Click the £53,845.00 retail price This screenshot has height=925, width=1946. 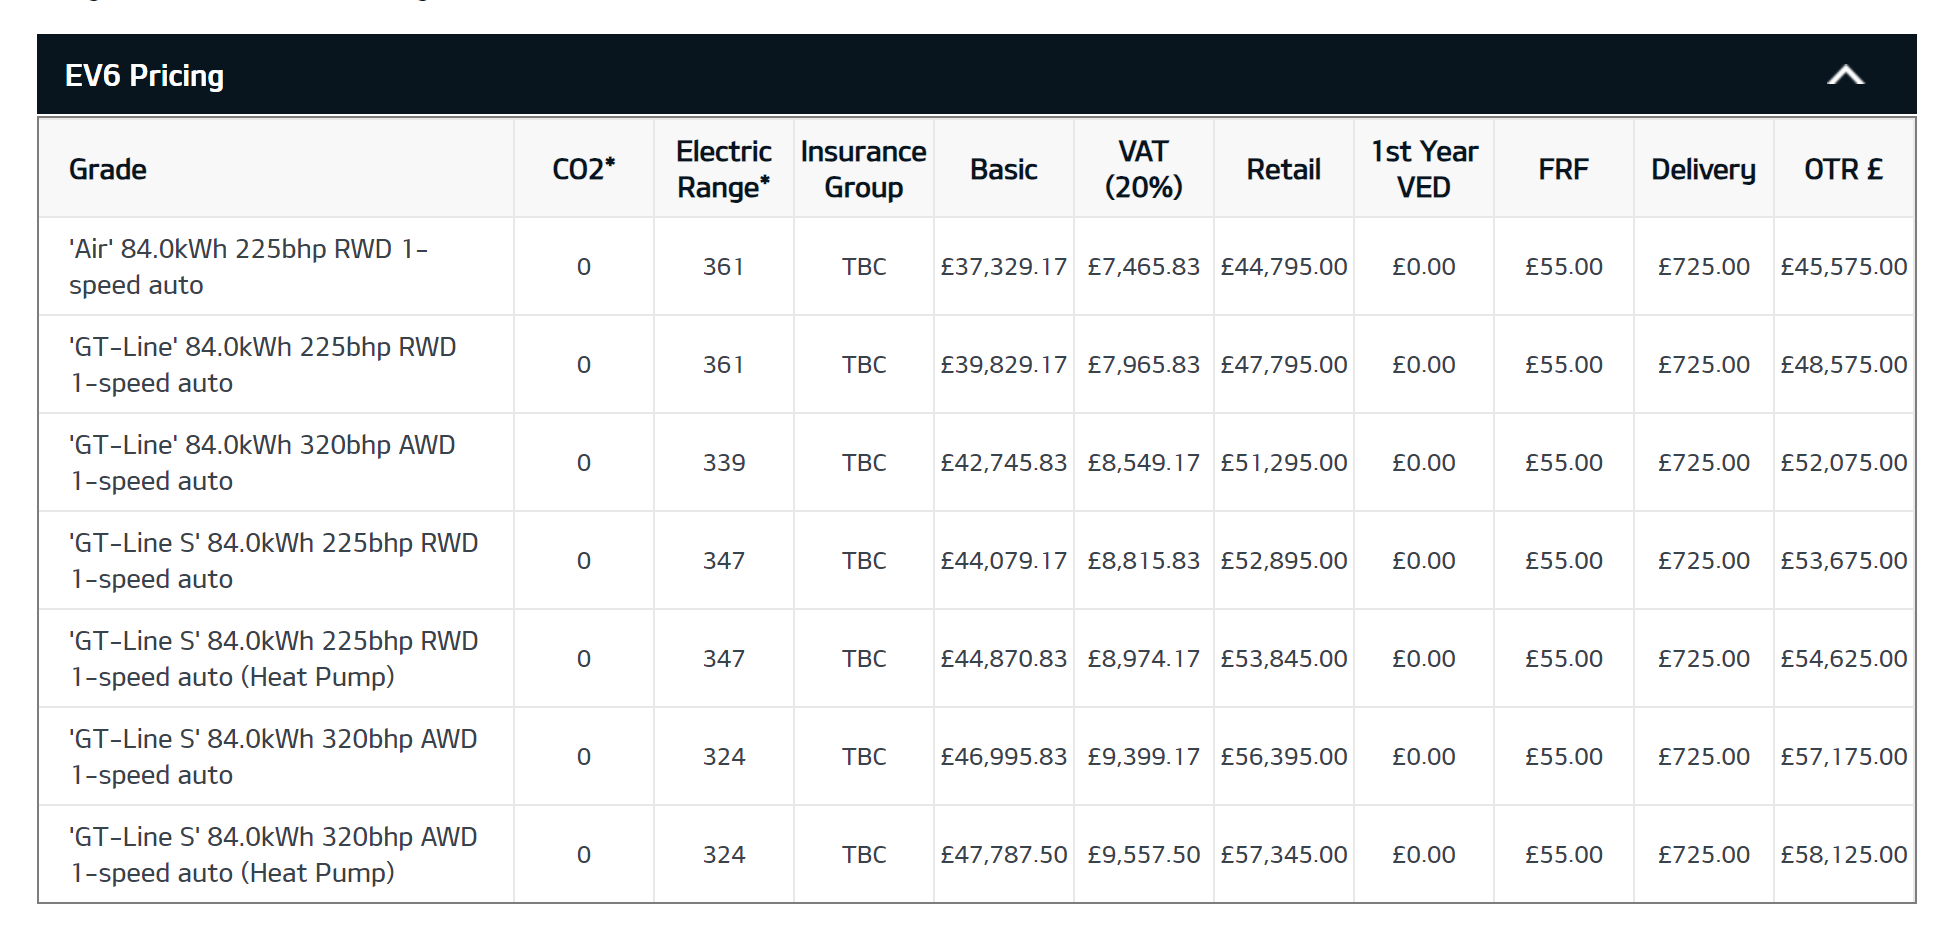[x=1284, y=659]
